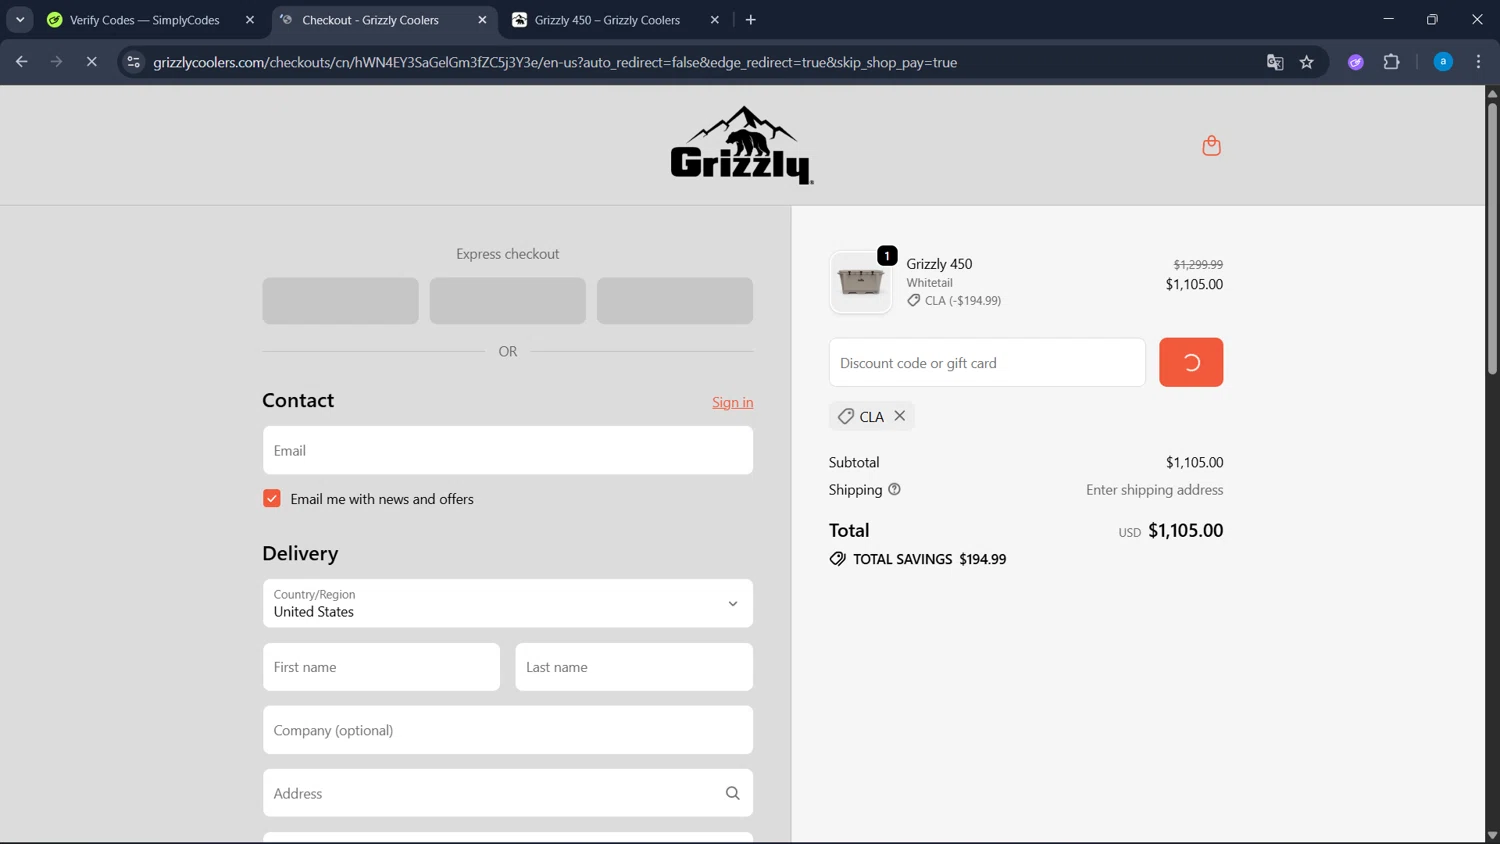Image resolution: width=1500 pixels, height=844 pixels.
Task: Open the purple extension icon
Action: pyautogui.click(x=1356, y=62)
